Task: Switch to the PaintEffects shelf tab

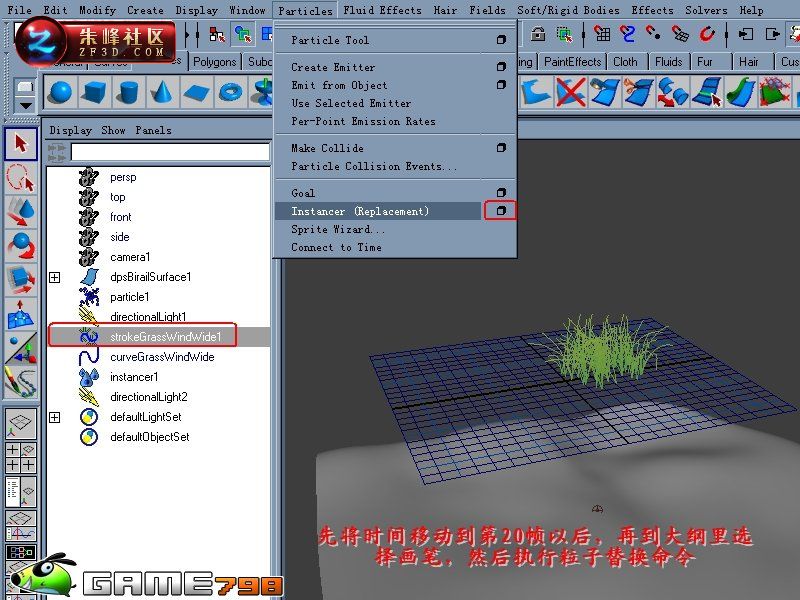Action: point(572,62)
